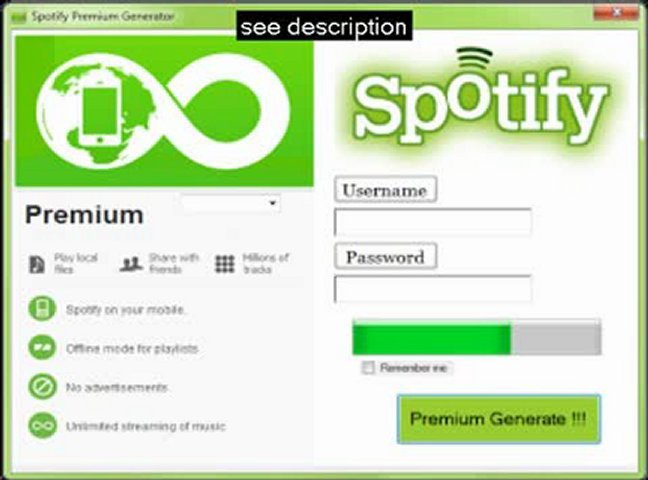648x480 pixels.
Task: Click the Premium Generate !!! button
Action: tap(499, 419)
